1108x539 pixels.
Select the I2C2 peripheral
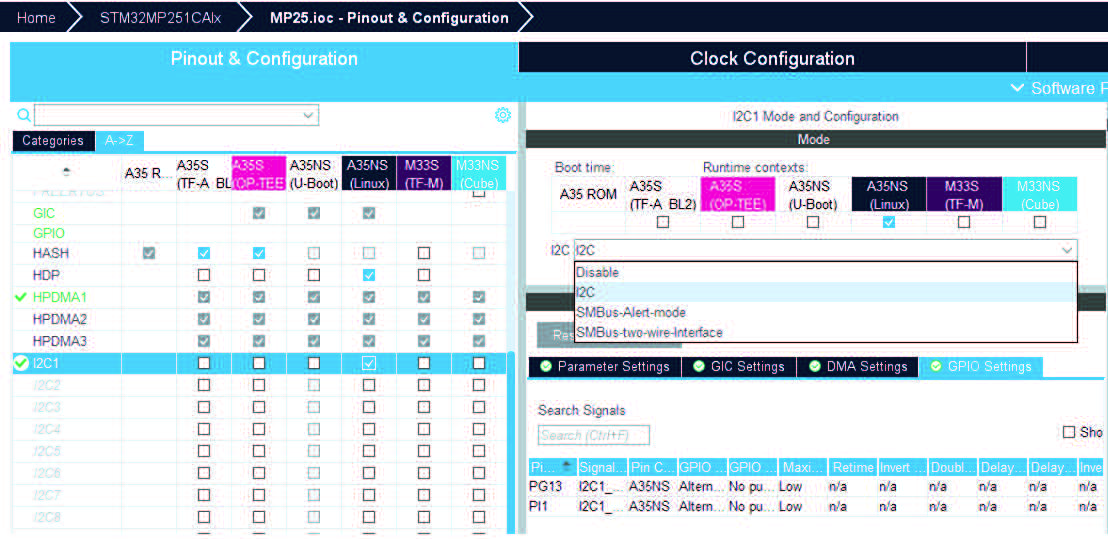tap(47, 385)
